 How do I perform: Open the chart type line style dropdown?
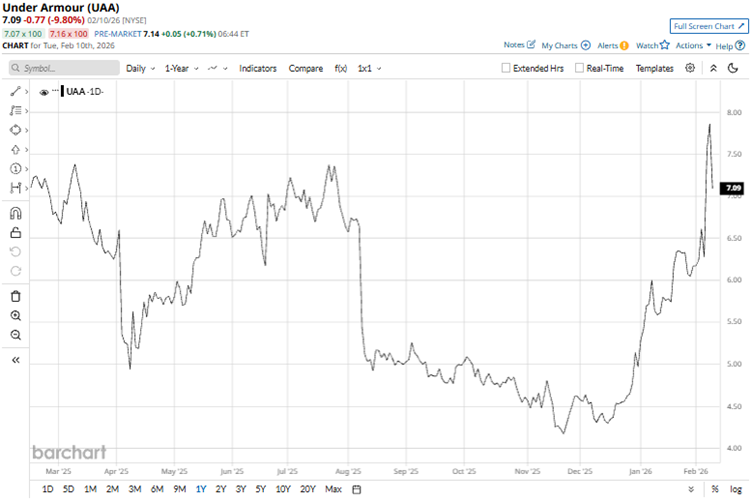click(x=217, y=69)
